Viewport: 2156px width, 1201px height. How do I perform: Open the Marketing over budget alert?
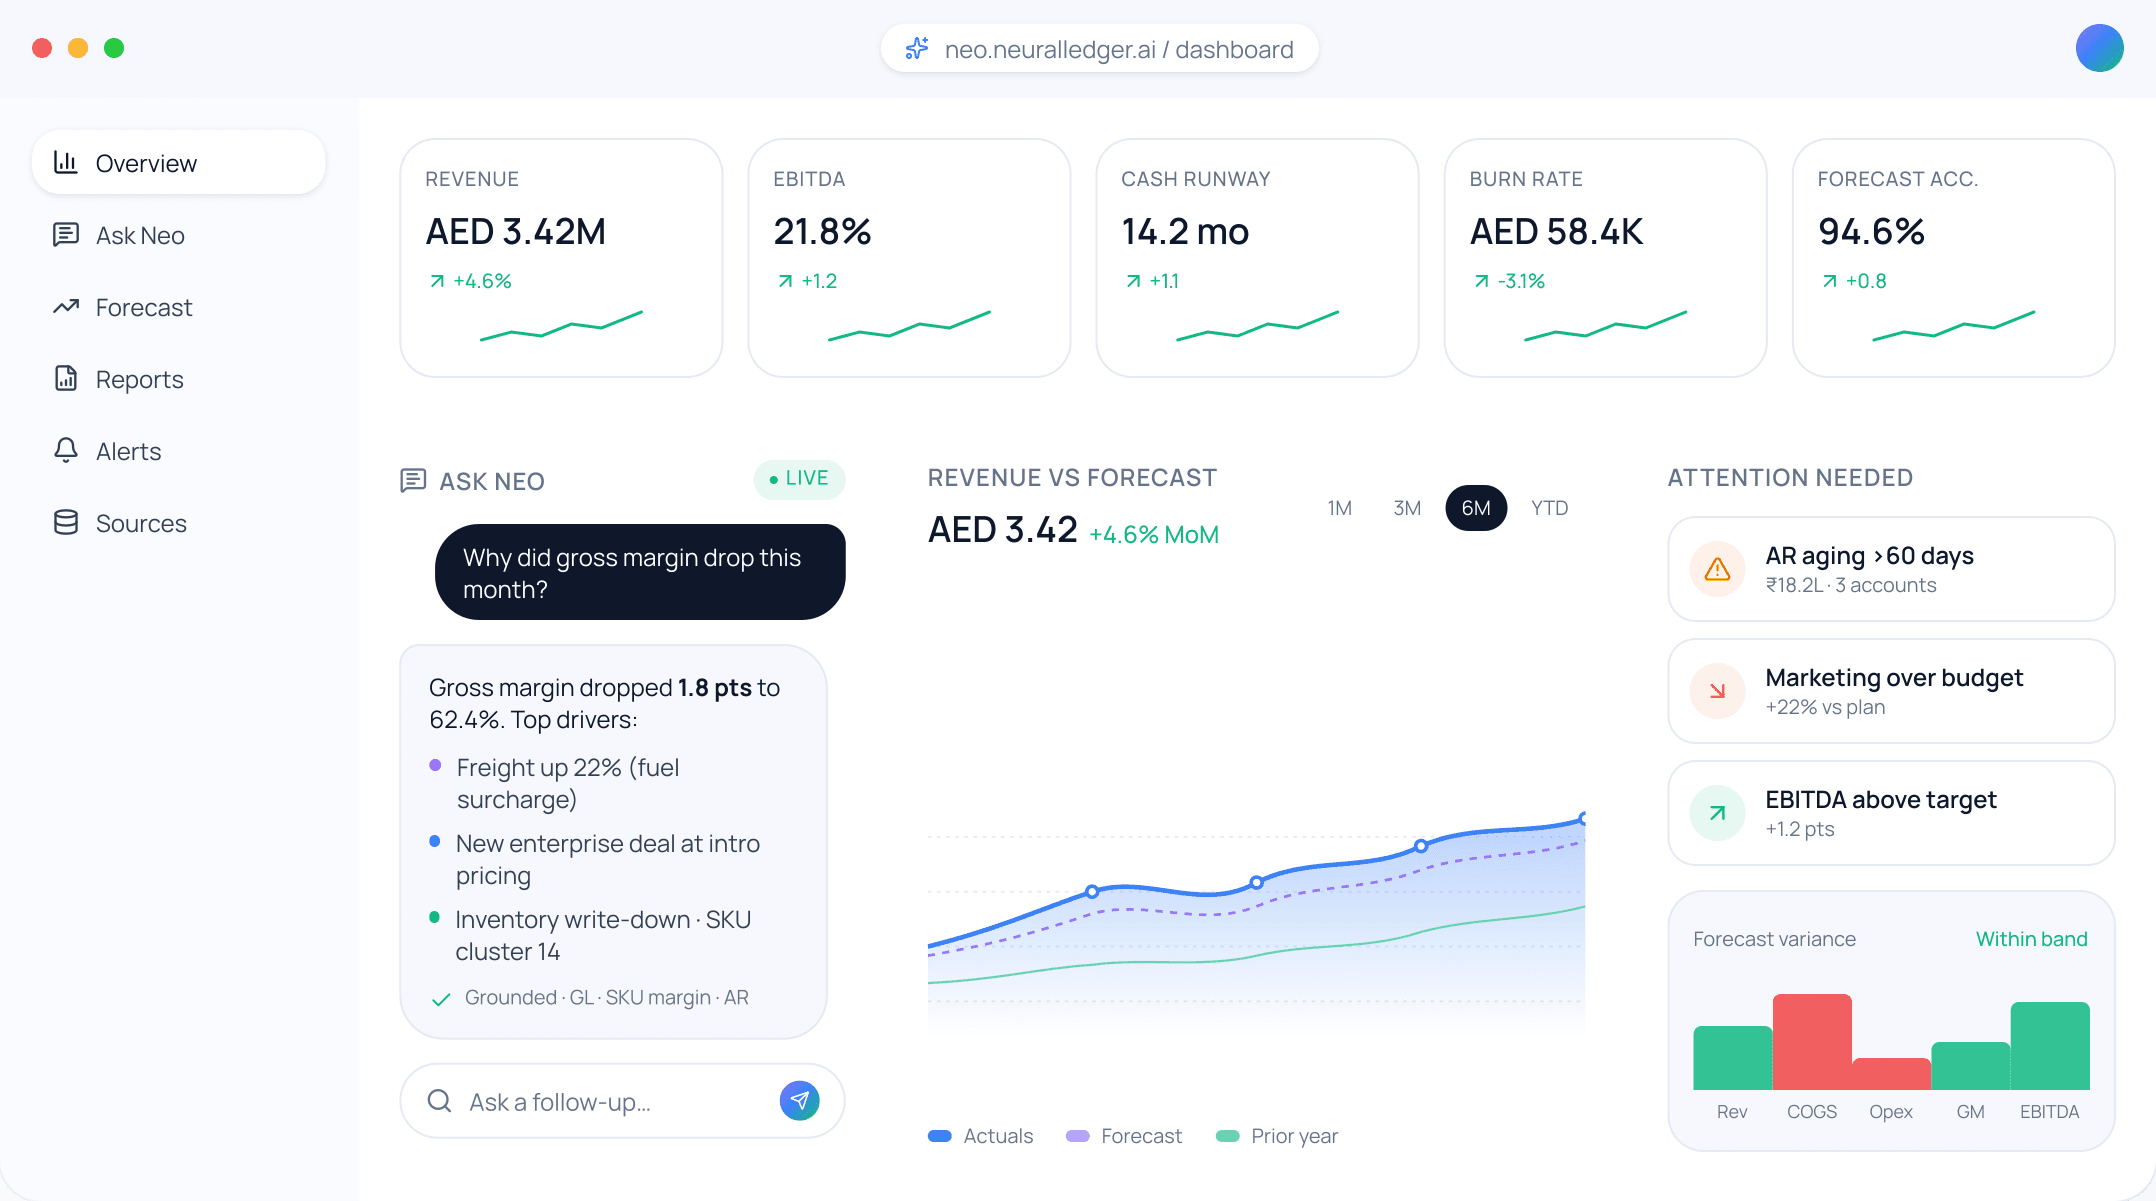click(1891, 691)
